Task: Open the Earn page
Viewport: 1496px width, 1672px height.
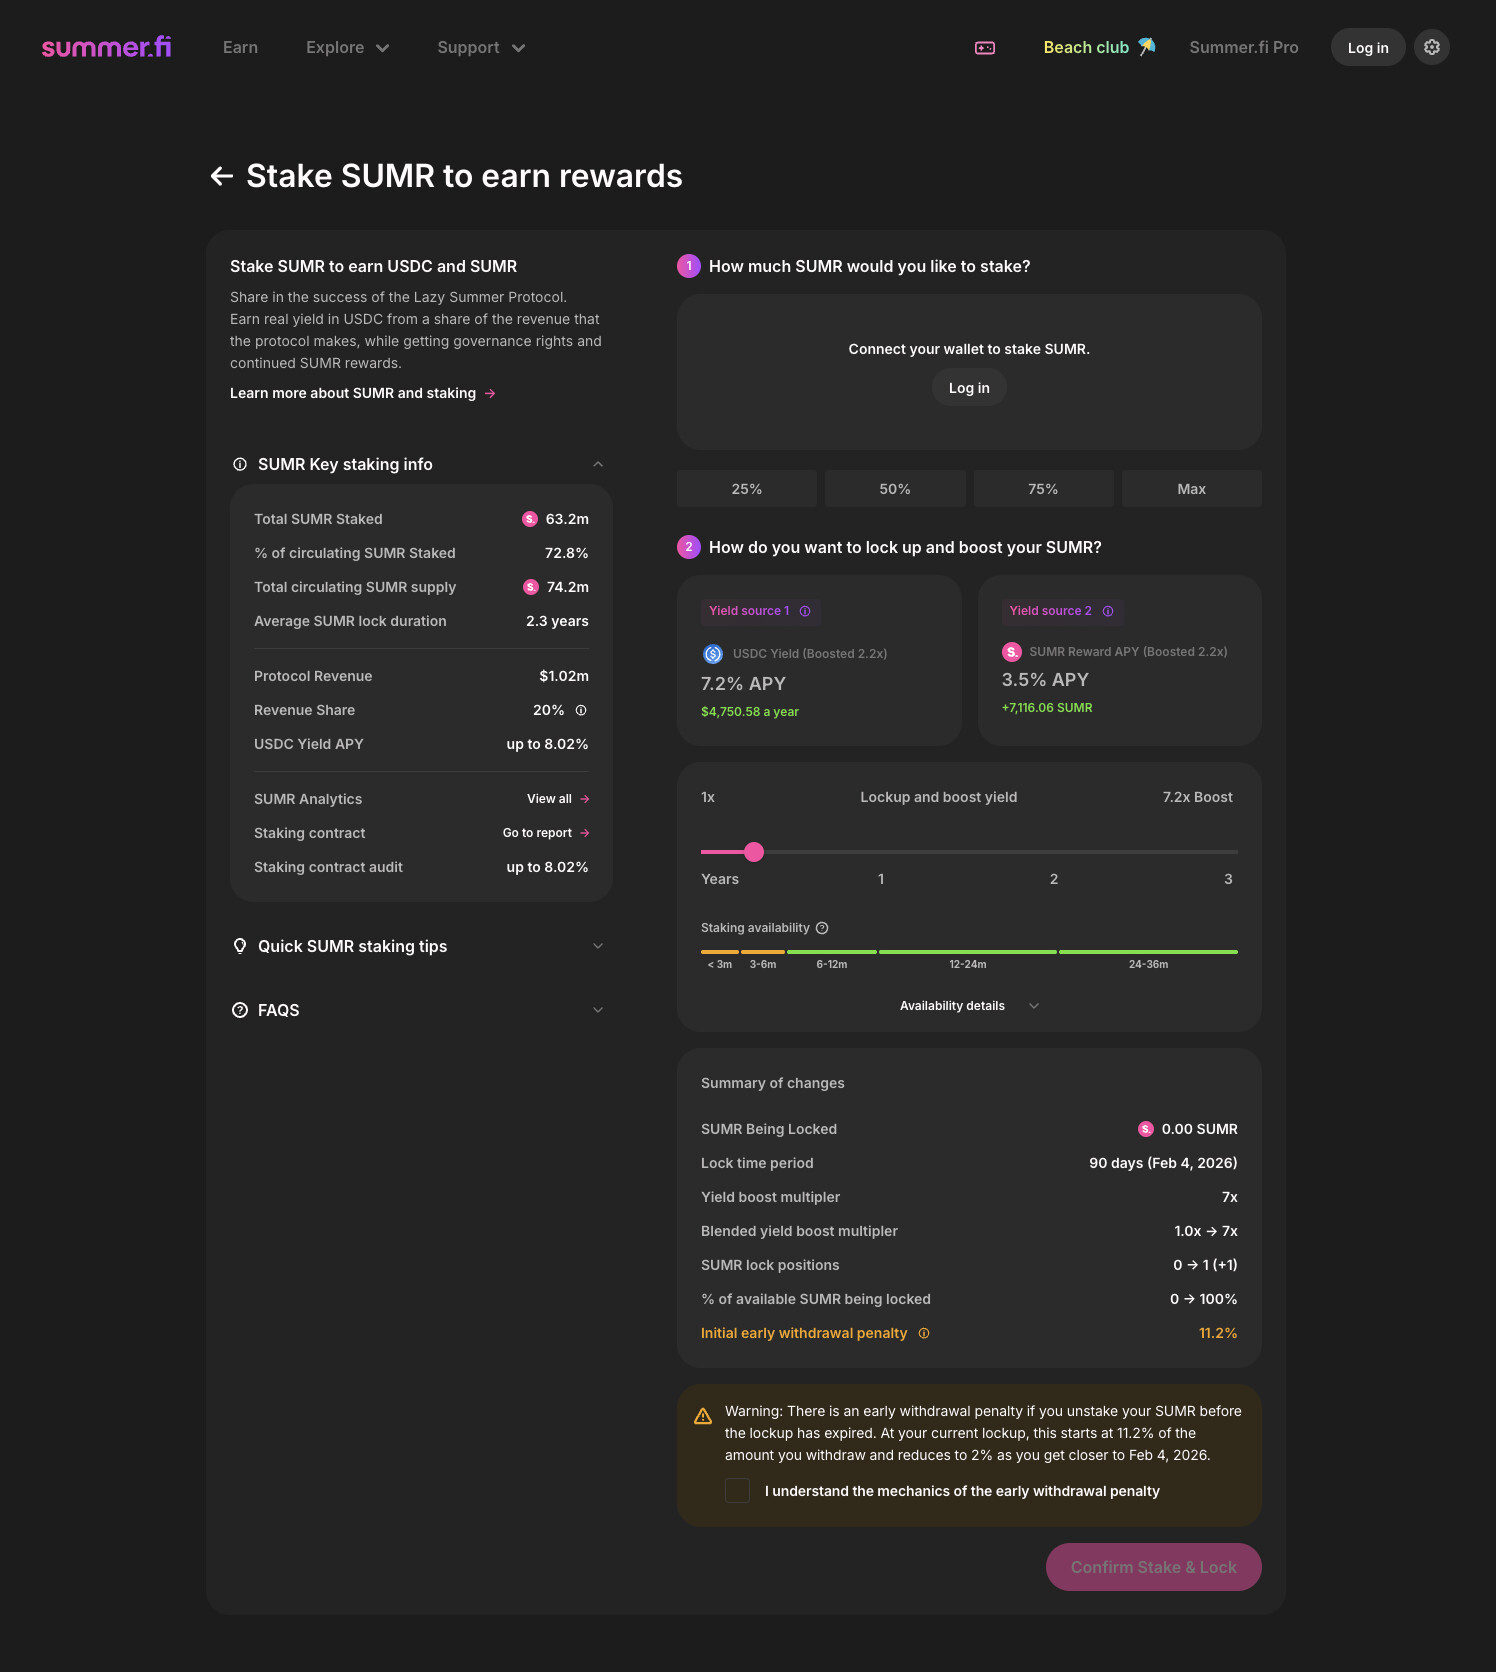Action: tap(240, 47)
